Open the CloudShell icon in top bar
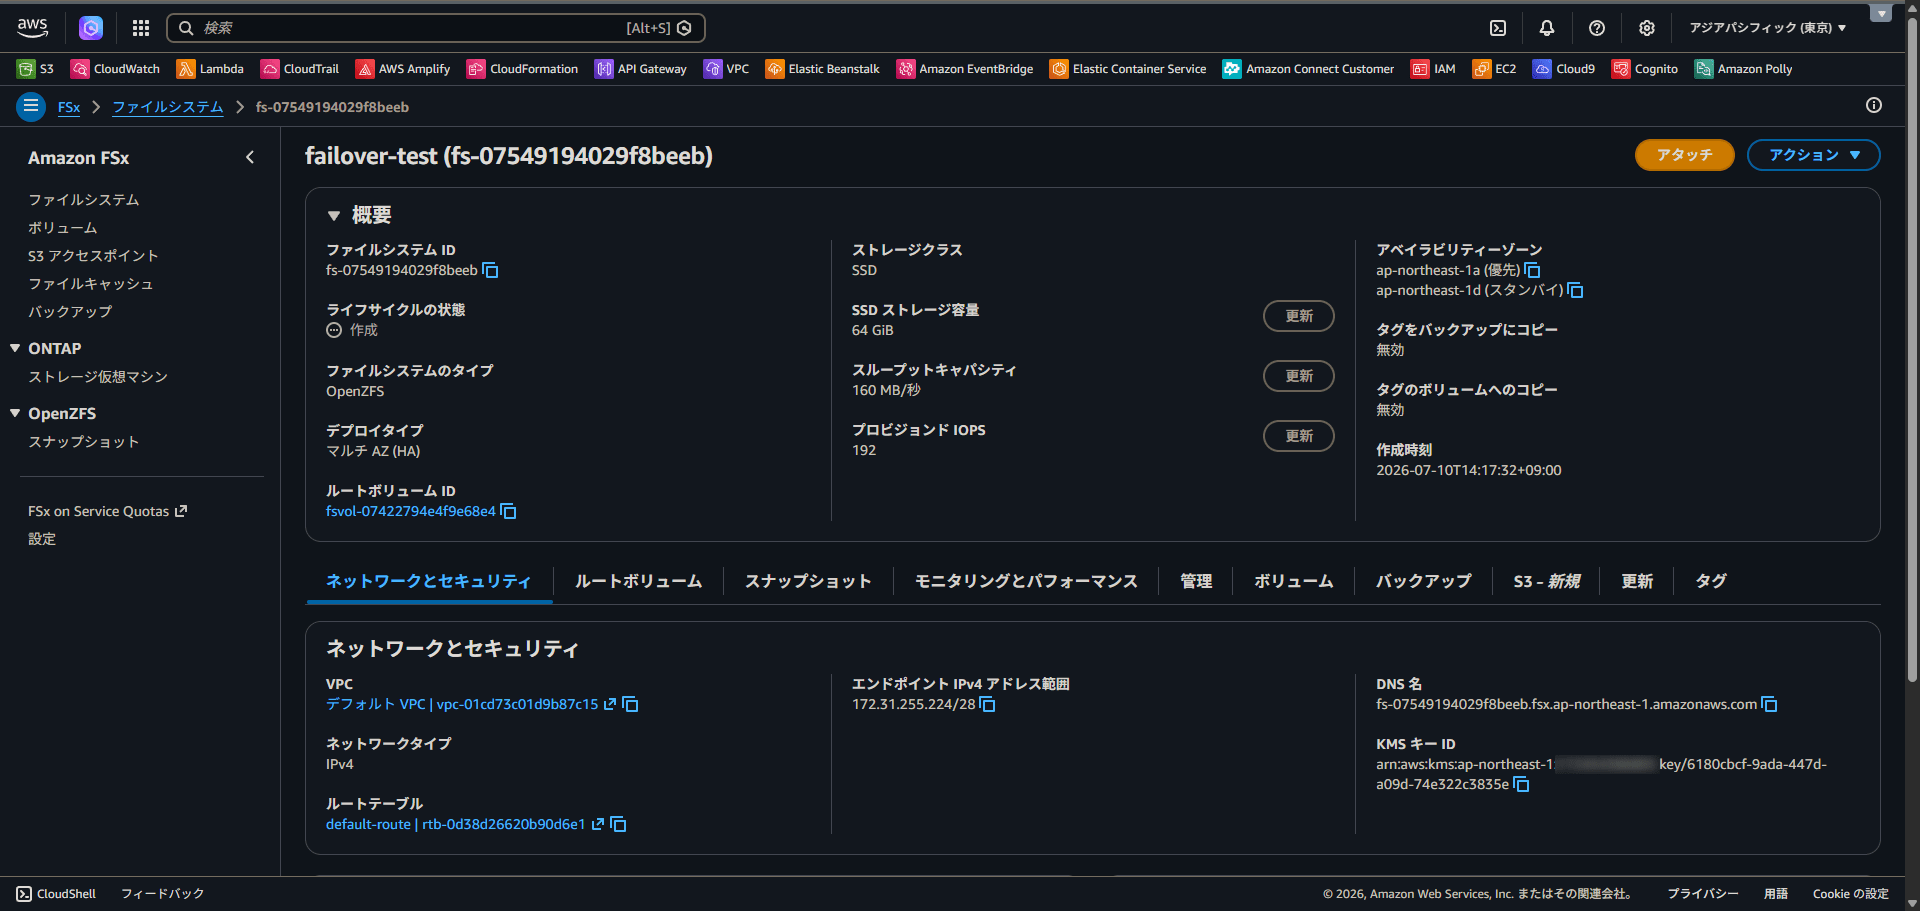 tap(1498, 28)
